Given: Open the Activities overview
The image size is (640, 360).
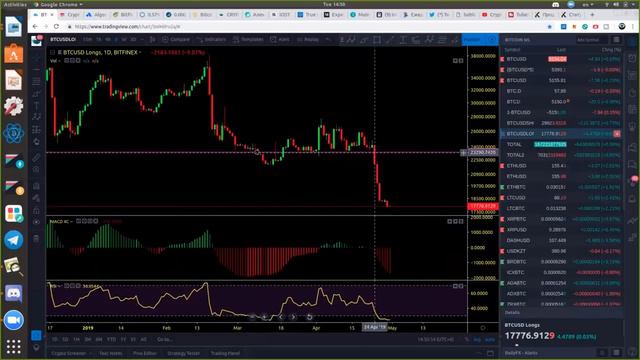Looking at the screenshot, I should [x=15, y=4].
